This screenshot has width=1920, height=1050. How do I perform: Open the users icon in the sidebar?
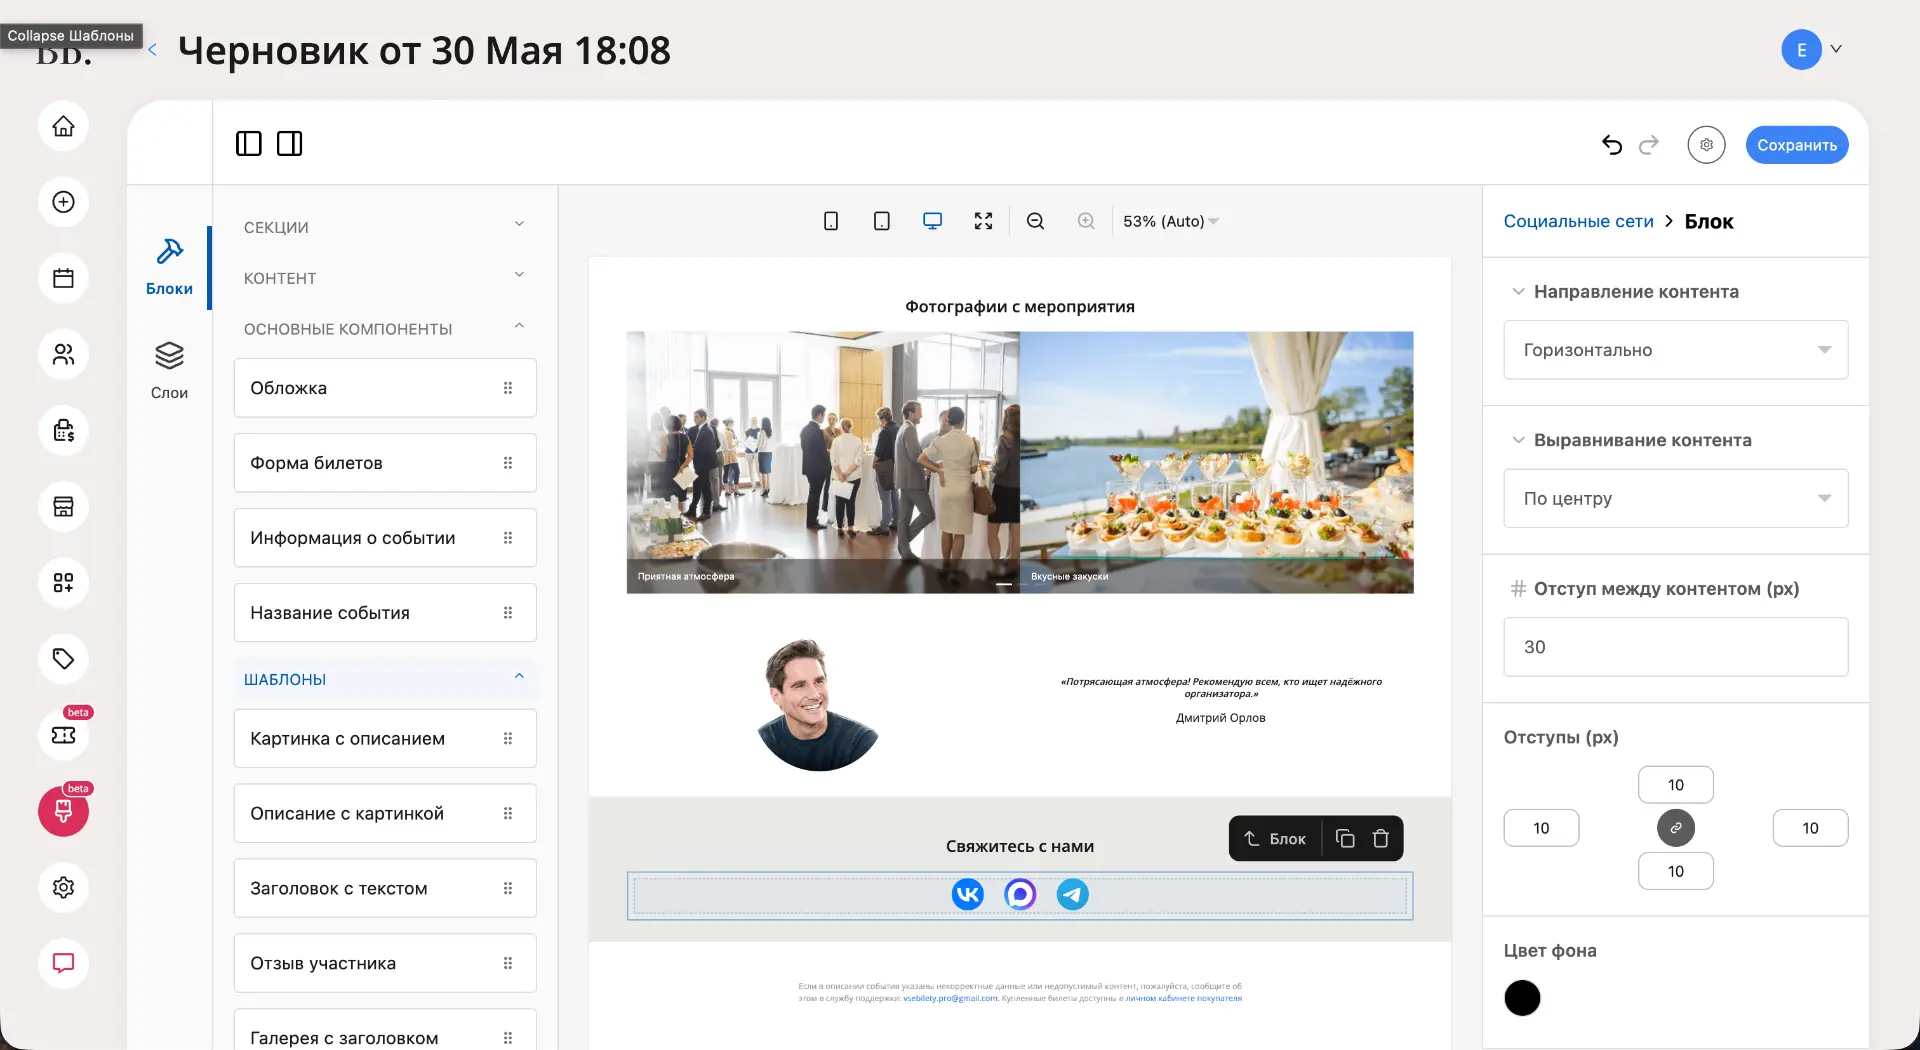[63, 354]
